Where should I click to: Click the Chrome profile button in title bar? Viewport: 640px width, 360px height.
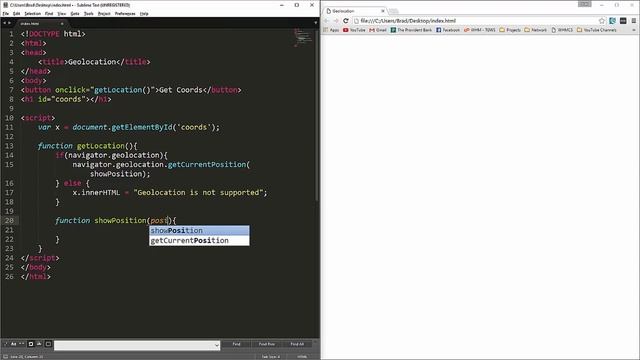point(584,4)
